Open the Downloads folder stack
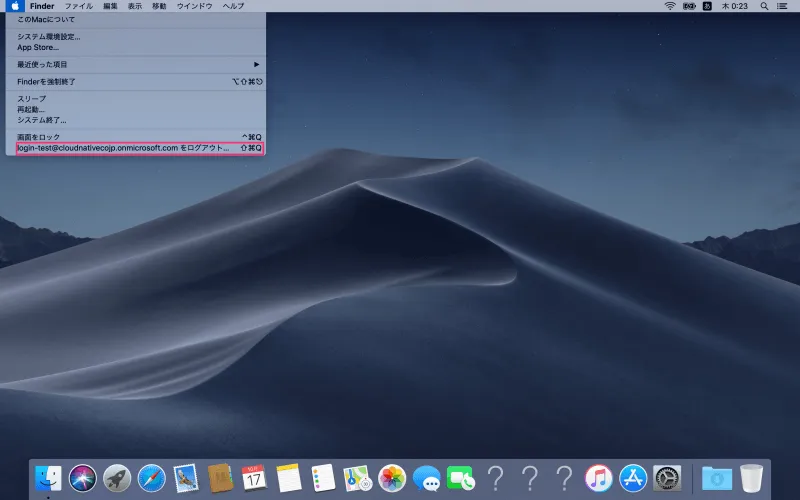This screenshot has height=500, width=800. [x=716, y=478]
